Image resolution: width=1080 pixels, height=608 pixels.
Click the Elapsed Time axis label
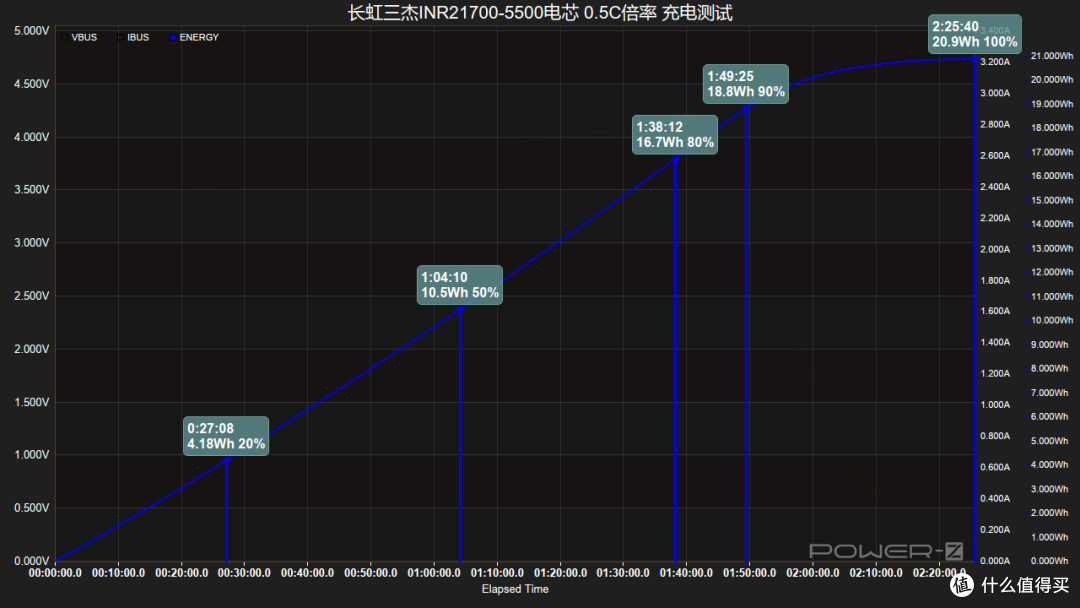tap(515, 589)
